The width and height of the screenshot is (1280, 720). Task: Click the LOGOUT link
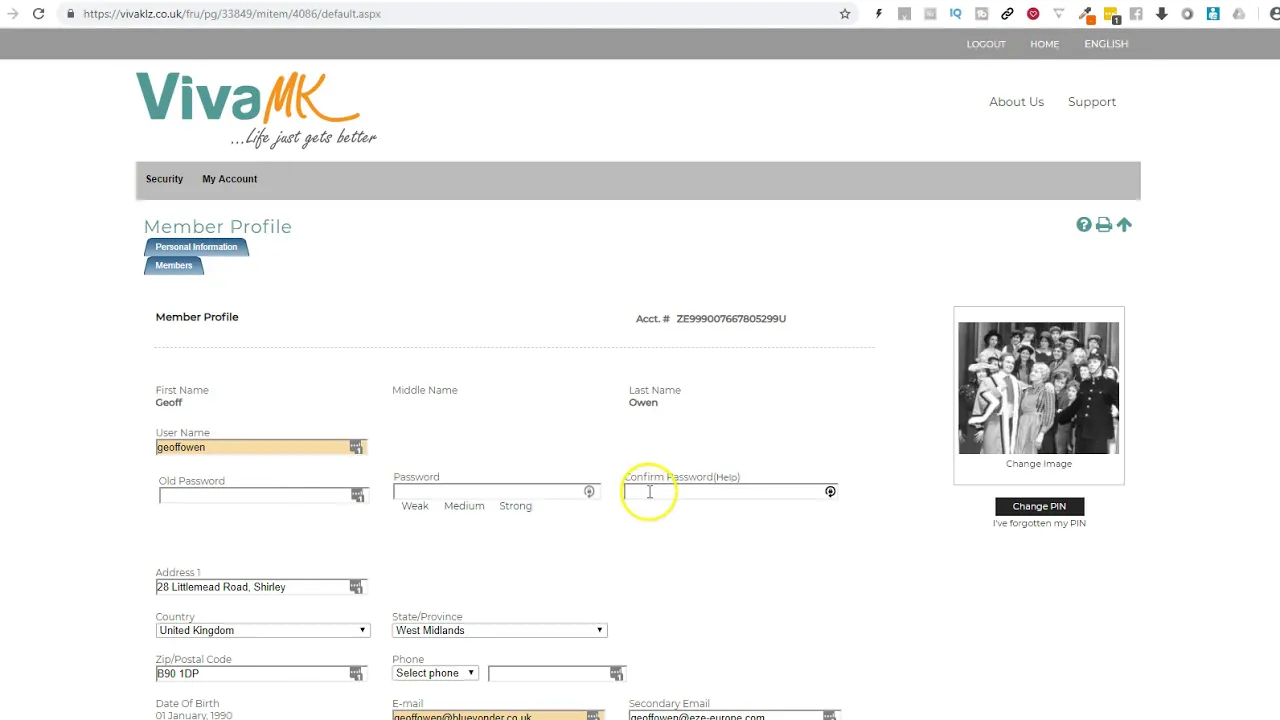click(x=986, y=44)
